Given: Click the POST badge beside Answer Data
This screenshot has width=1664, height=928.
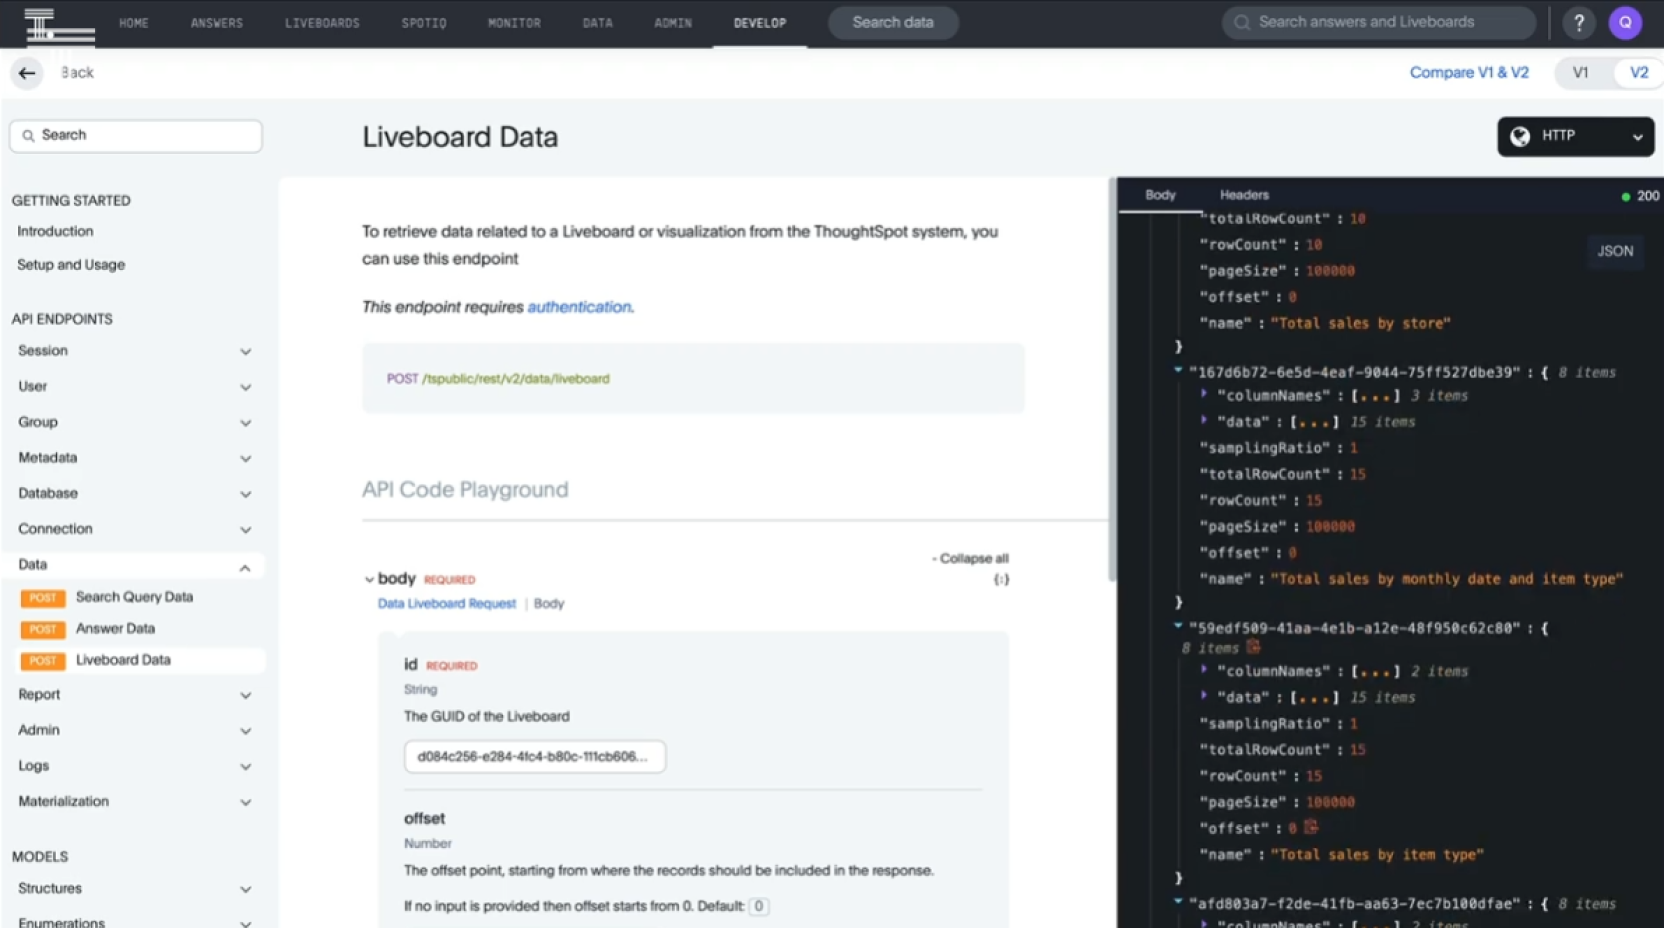Looking at the screenshot, I should 42,629.
